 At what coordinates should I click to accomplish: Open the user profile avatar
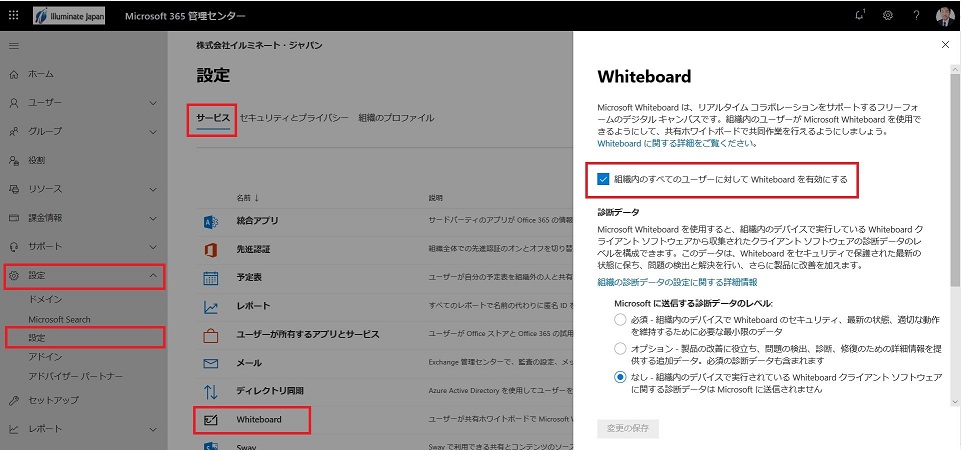point(945,16)
